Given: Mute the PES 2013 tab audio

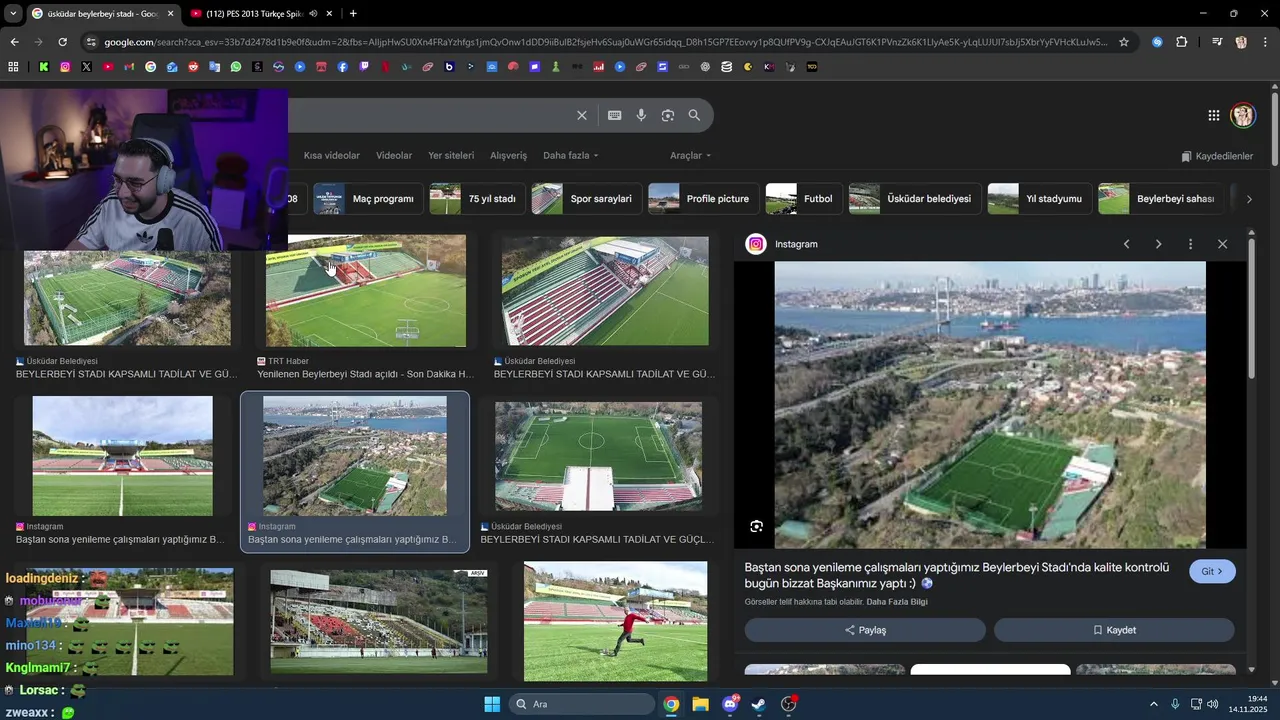Looking at the screenshot, I should (x=314, y=13).
